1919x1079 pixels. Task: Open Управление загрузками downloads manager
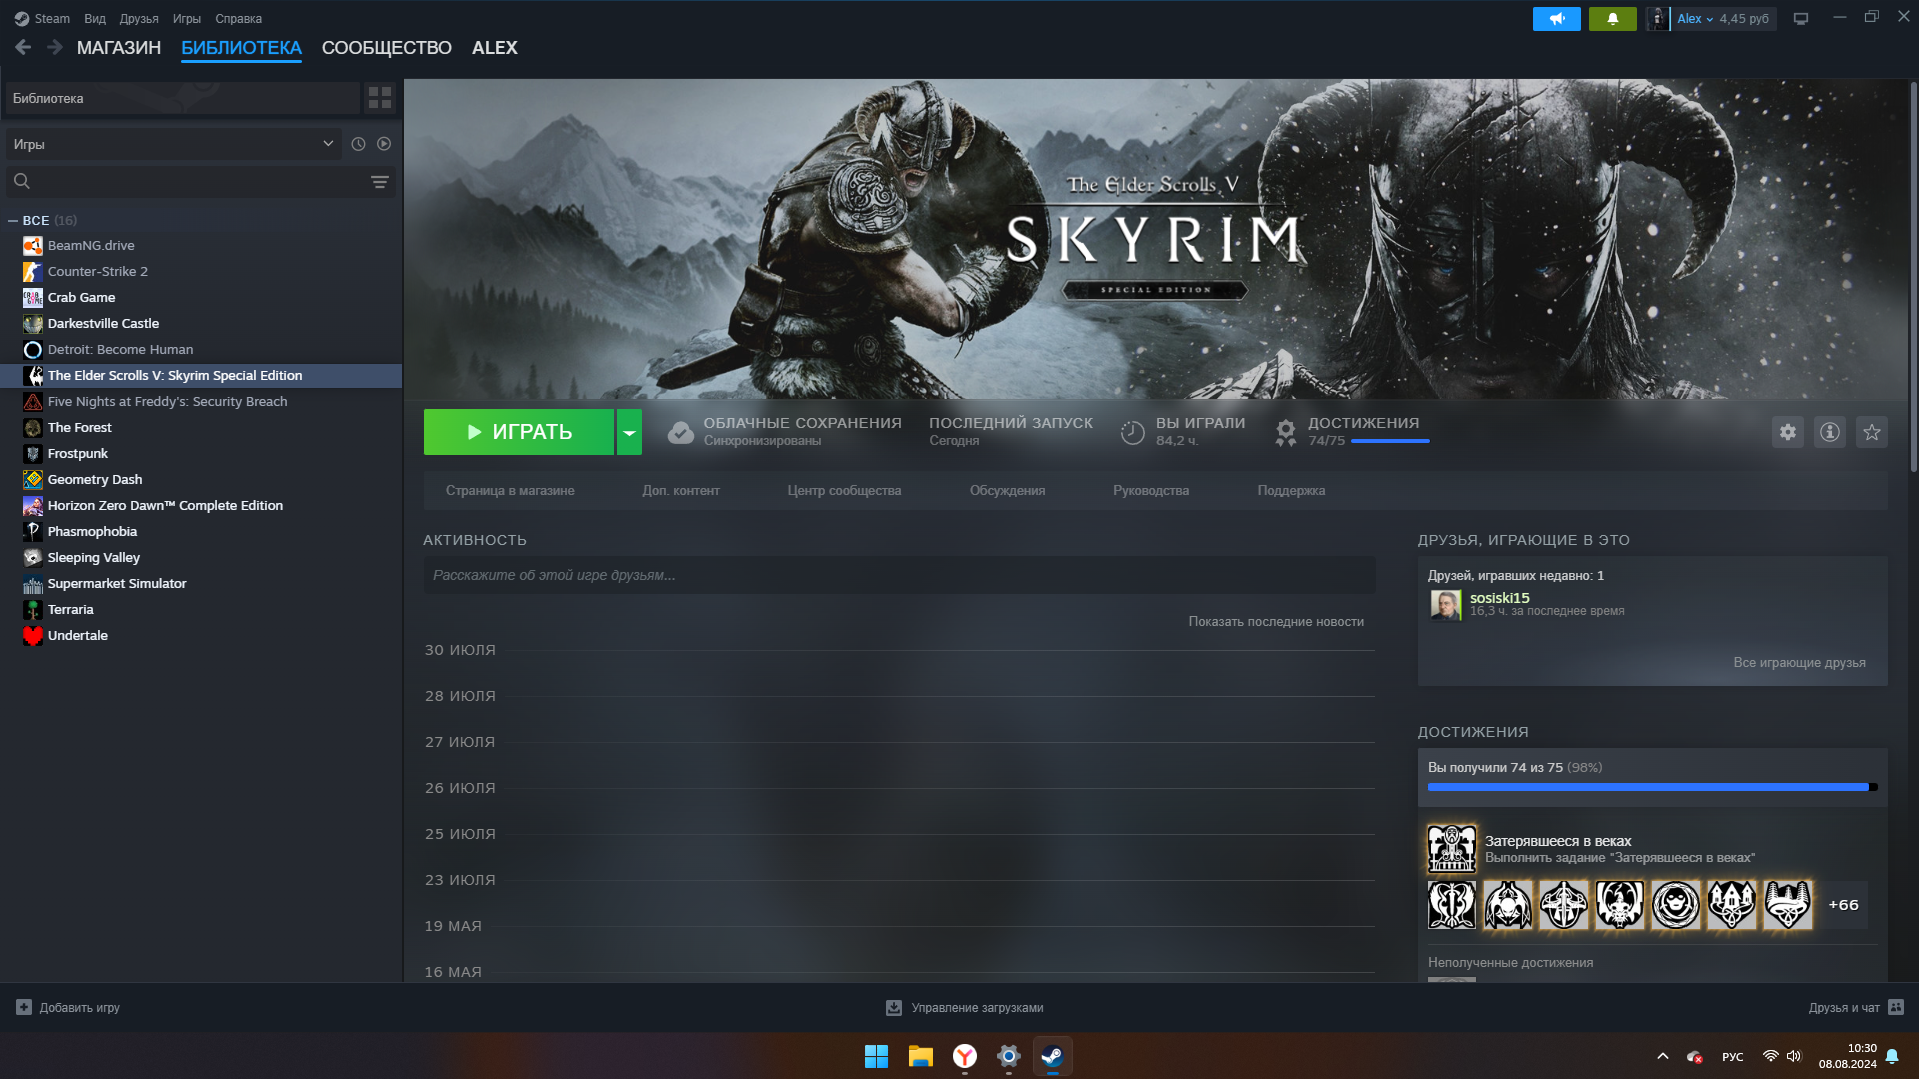click(964, 1008)
